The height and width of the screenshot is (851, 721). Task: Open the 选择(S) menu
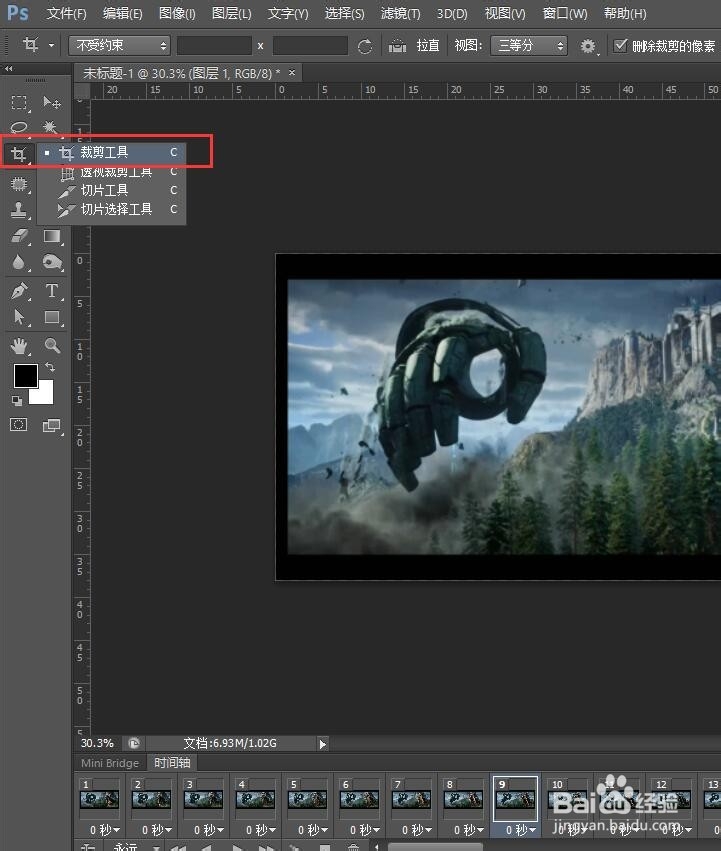click(344, 14)
